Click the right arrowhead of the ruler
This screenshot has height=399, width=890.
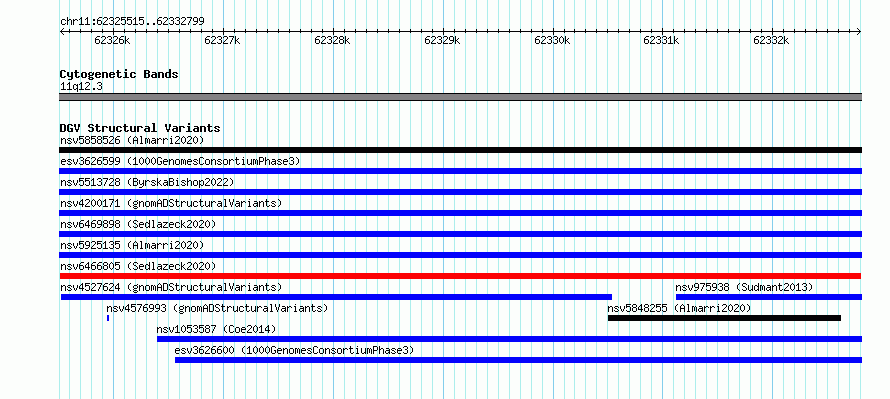859,31
